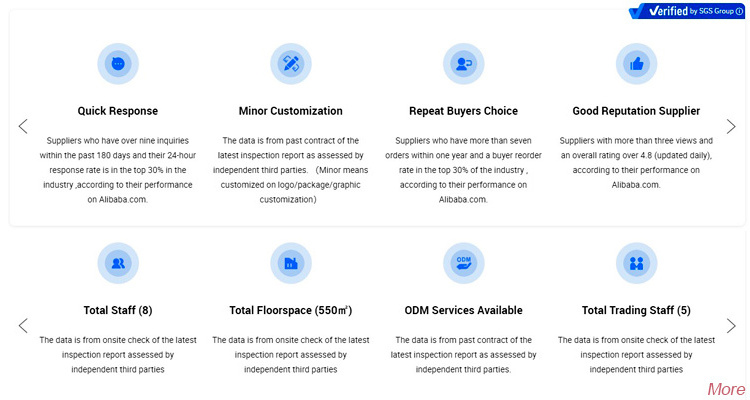
Task: Open the More link
Action: (725, 389)
